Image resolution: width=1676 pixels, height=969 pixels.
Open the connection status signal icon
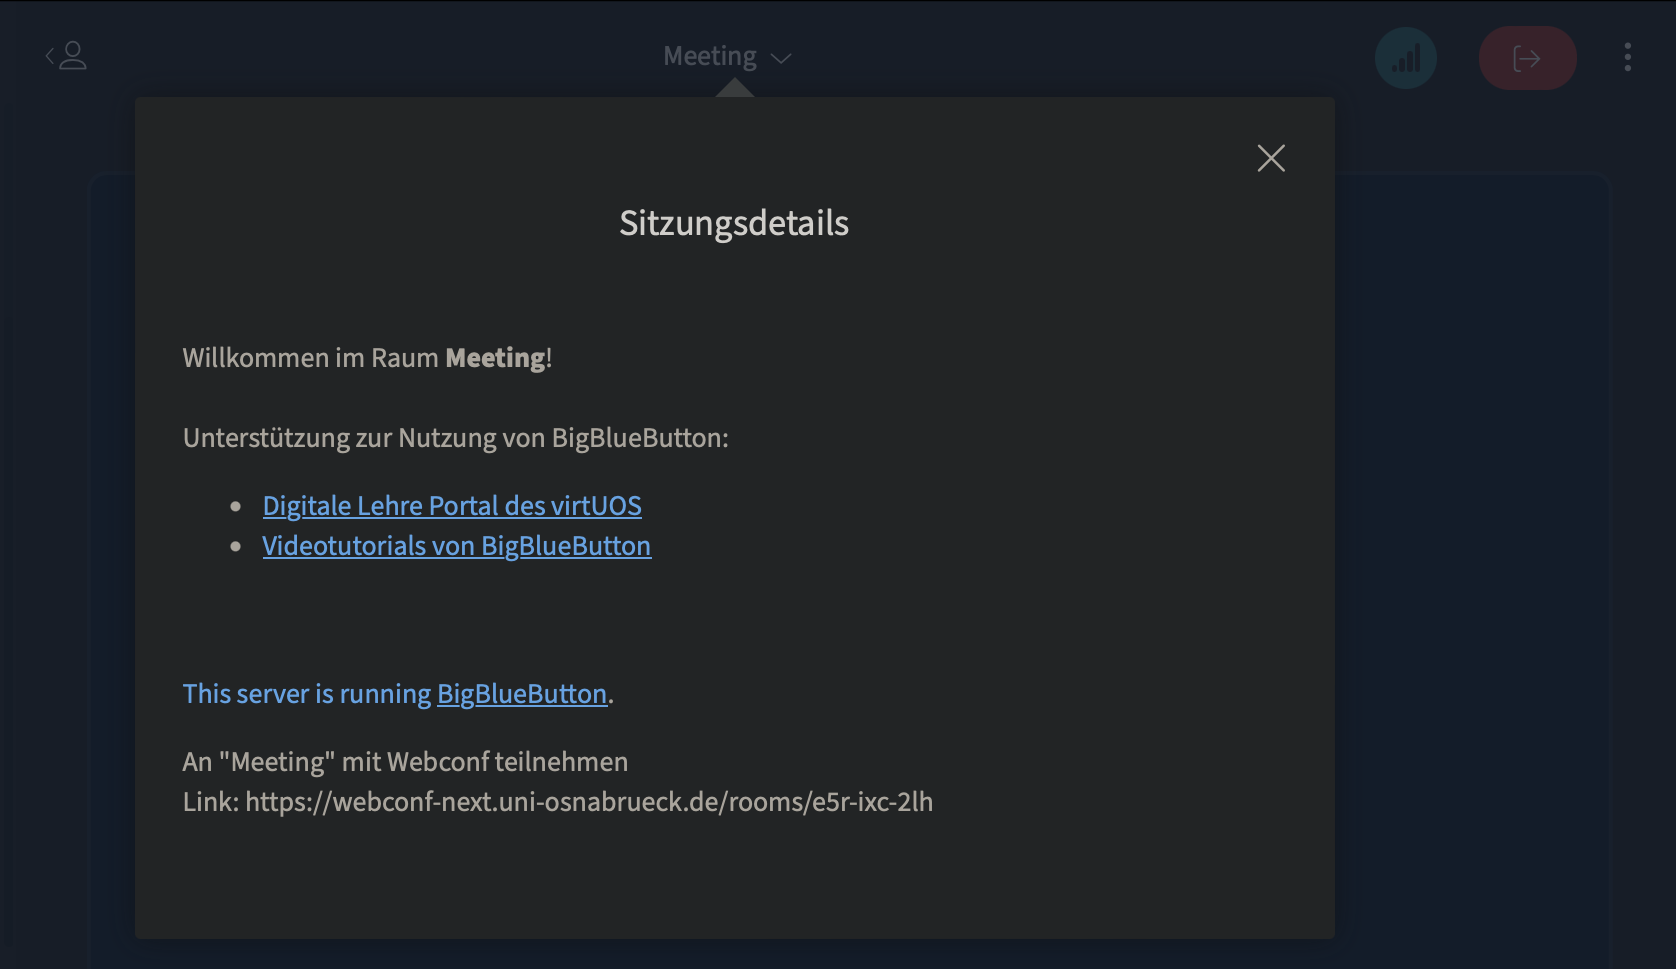point(1406,58)
